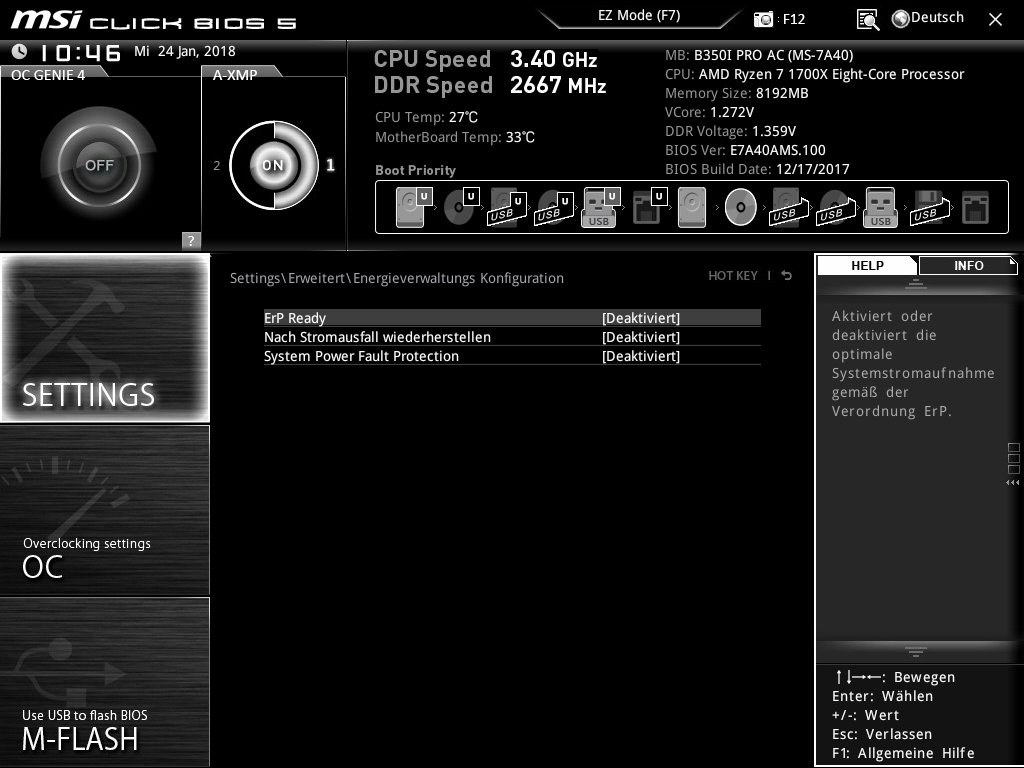This screenshot has width=1024, height=768.
Task: Select the UEFI USB key boot icon
Action: tap(600, 207)
